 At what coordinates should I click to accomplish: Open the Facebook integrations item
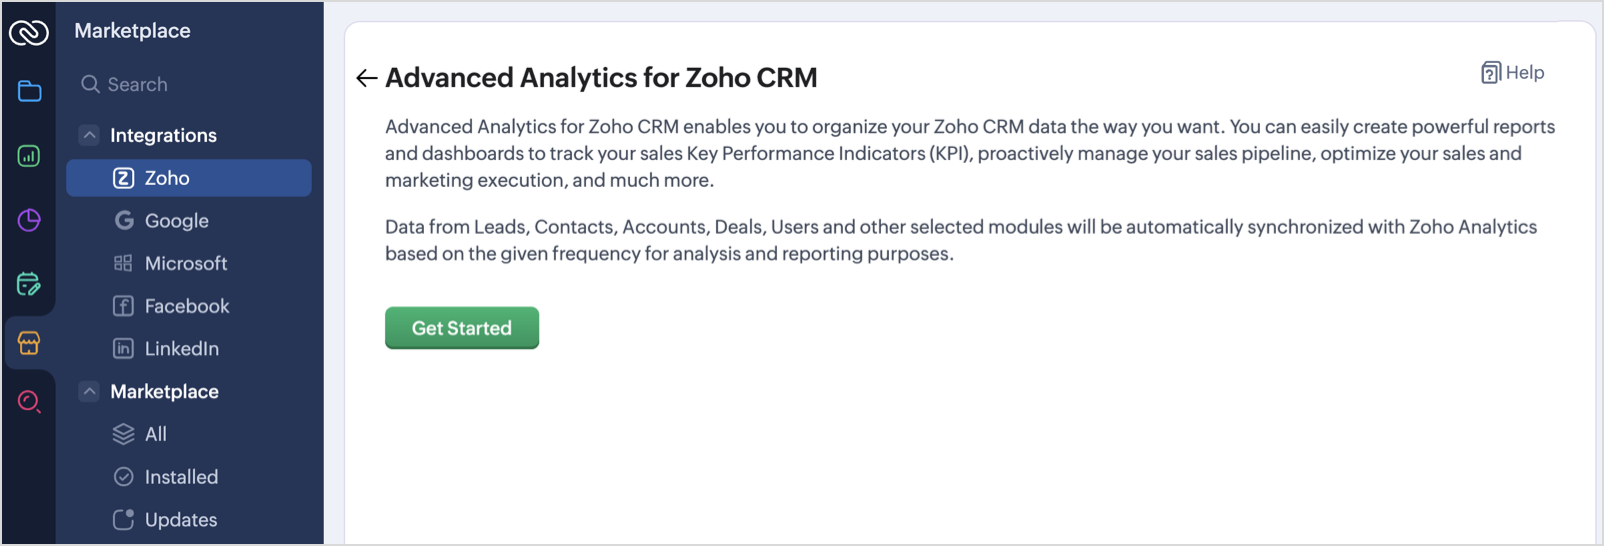(186, 307)
